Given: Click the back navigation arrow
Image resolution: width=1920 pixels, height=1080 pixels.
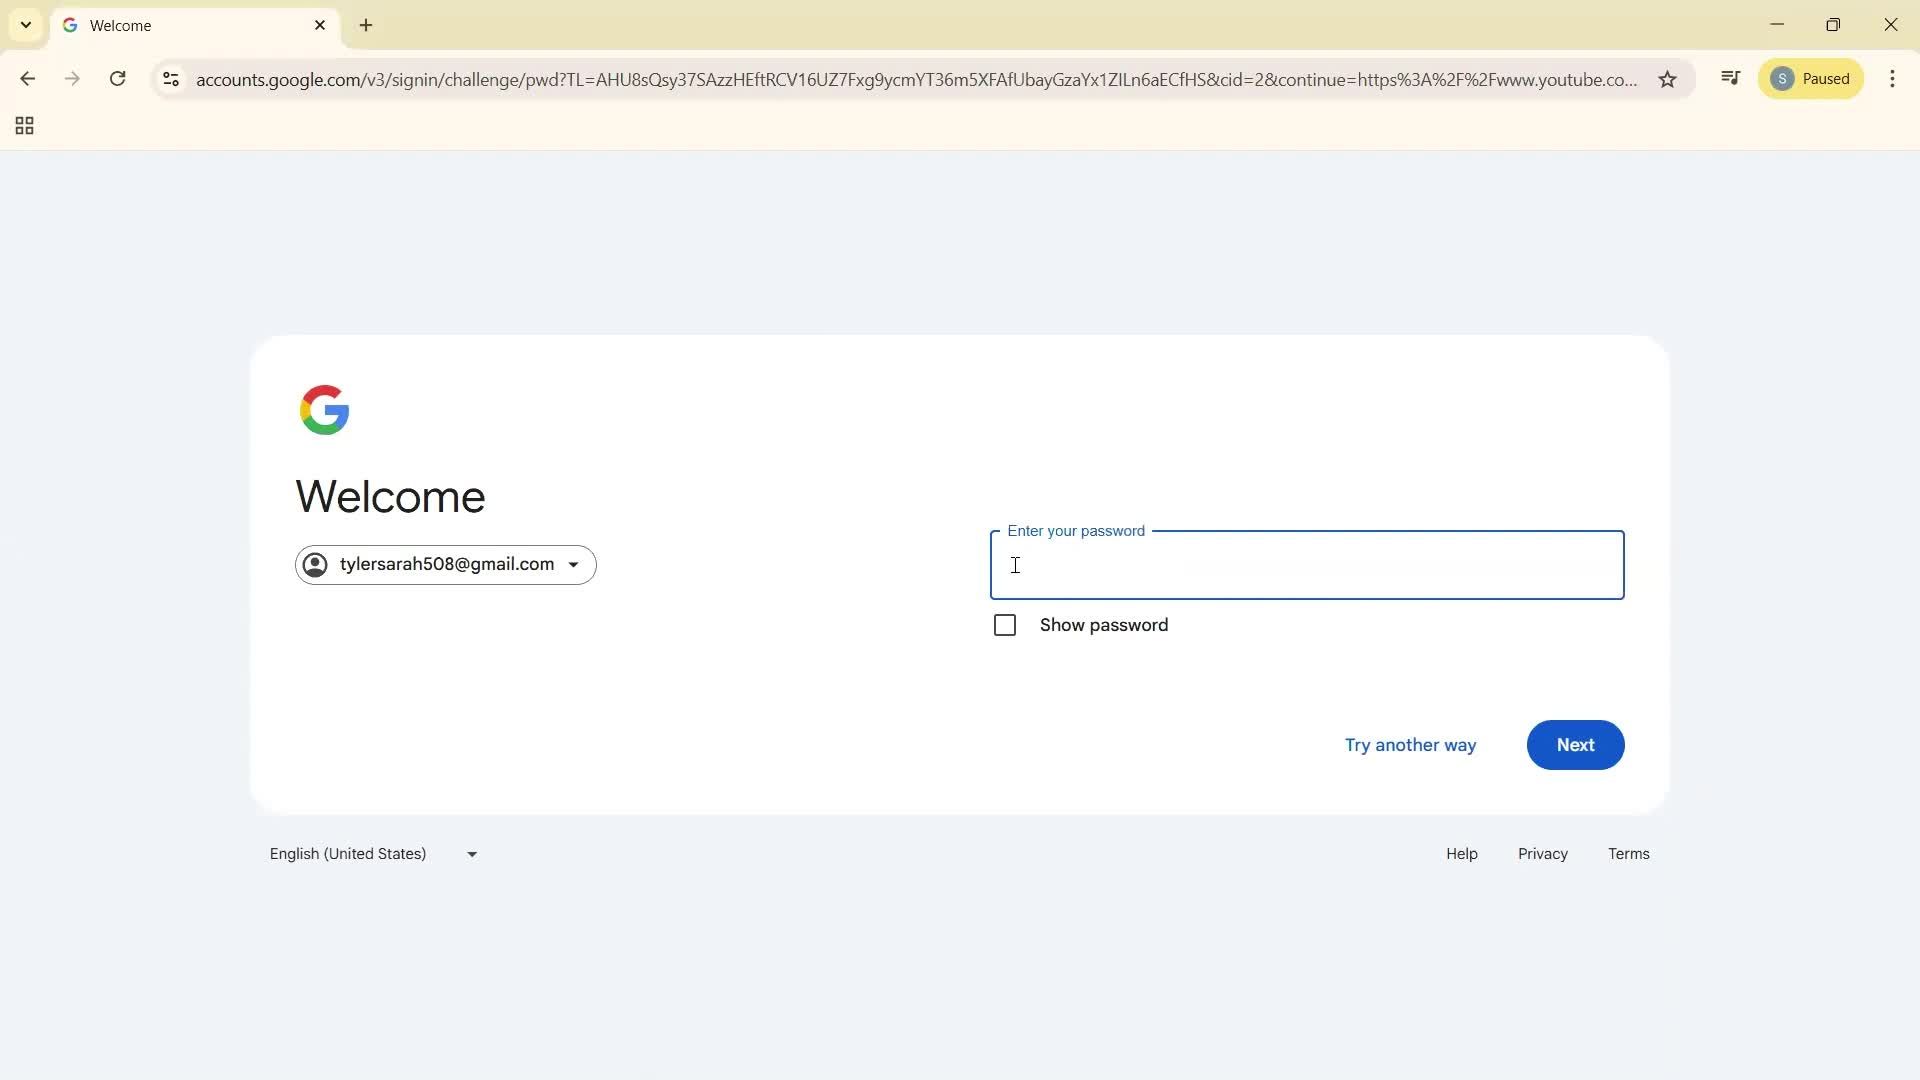Looking at the screenshot, I should (x=27, y=79).
